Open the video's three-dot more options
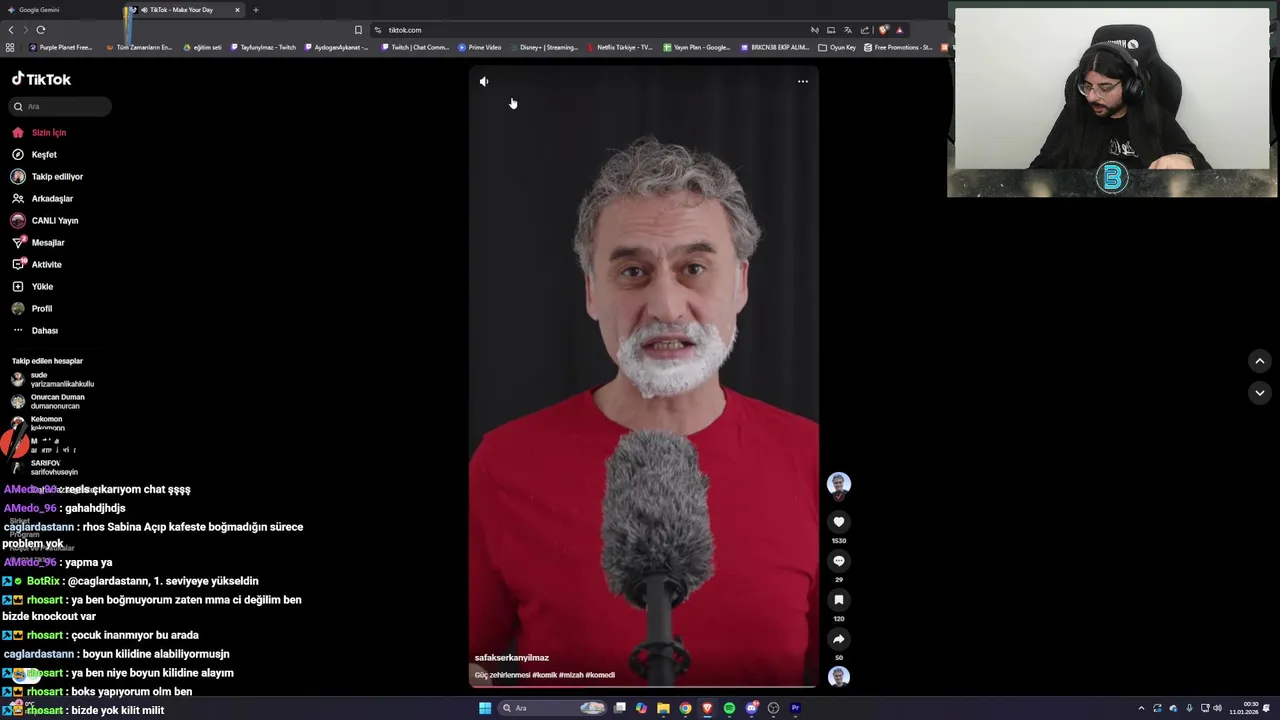 tap(803, 82)
